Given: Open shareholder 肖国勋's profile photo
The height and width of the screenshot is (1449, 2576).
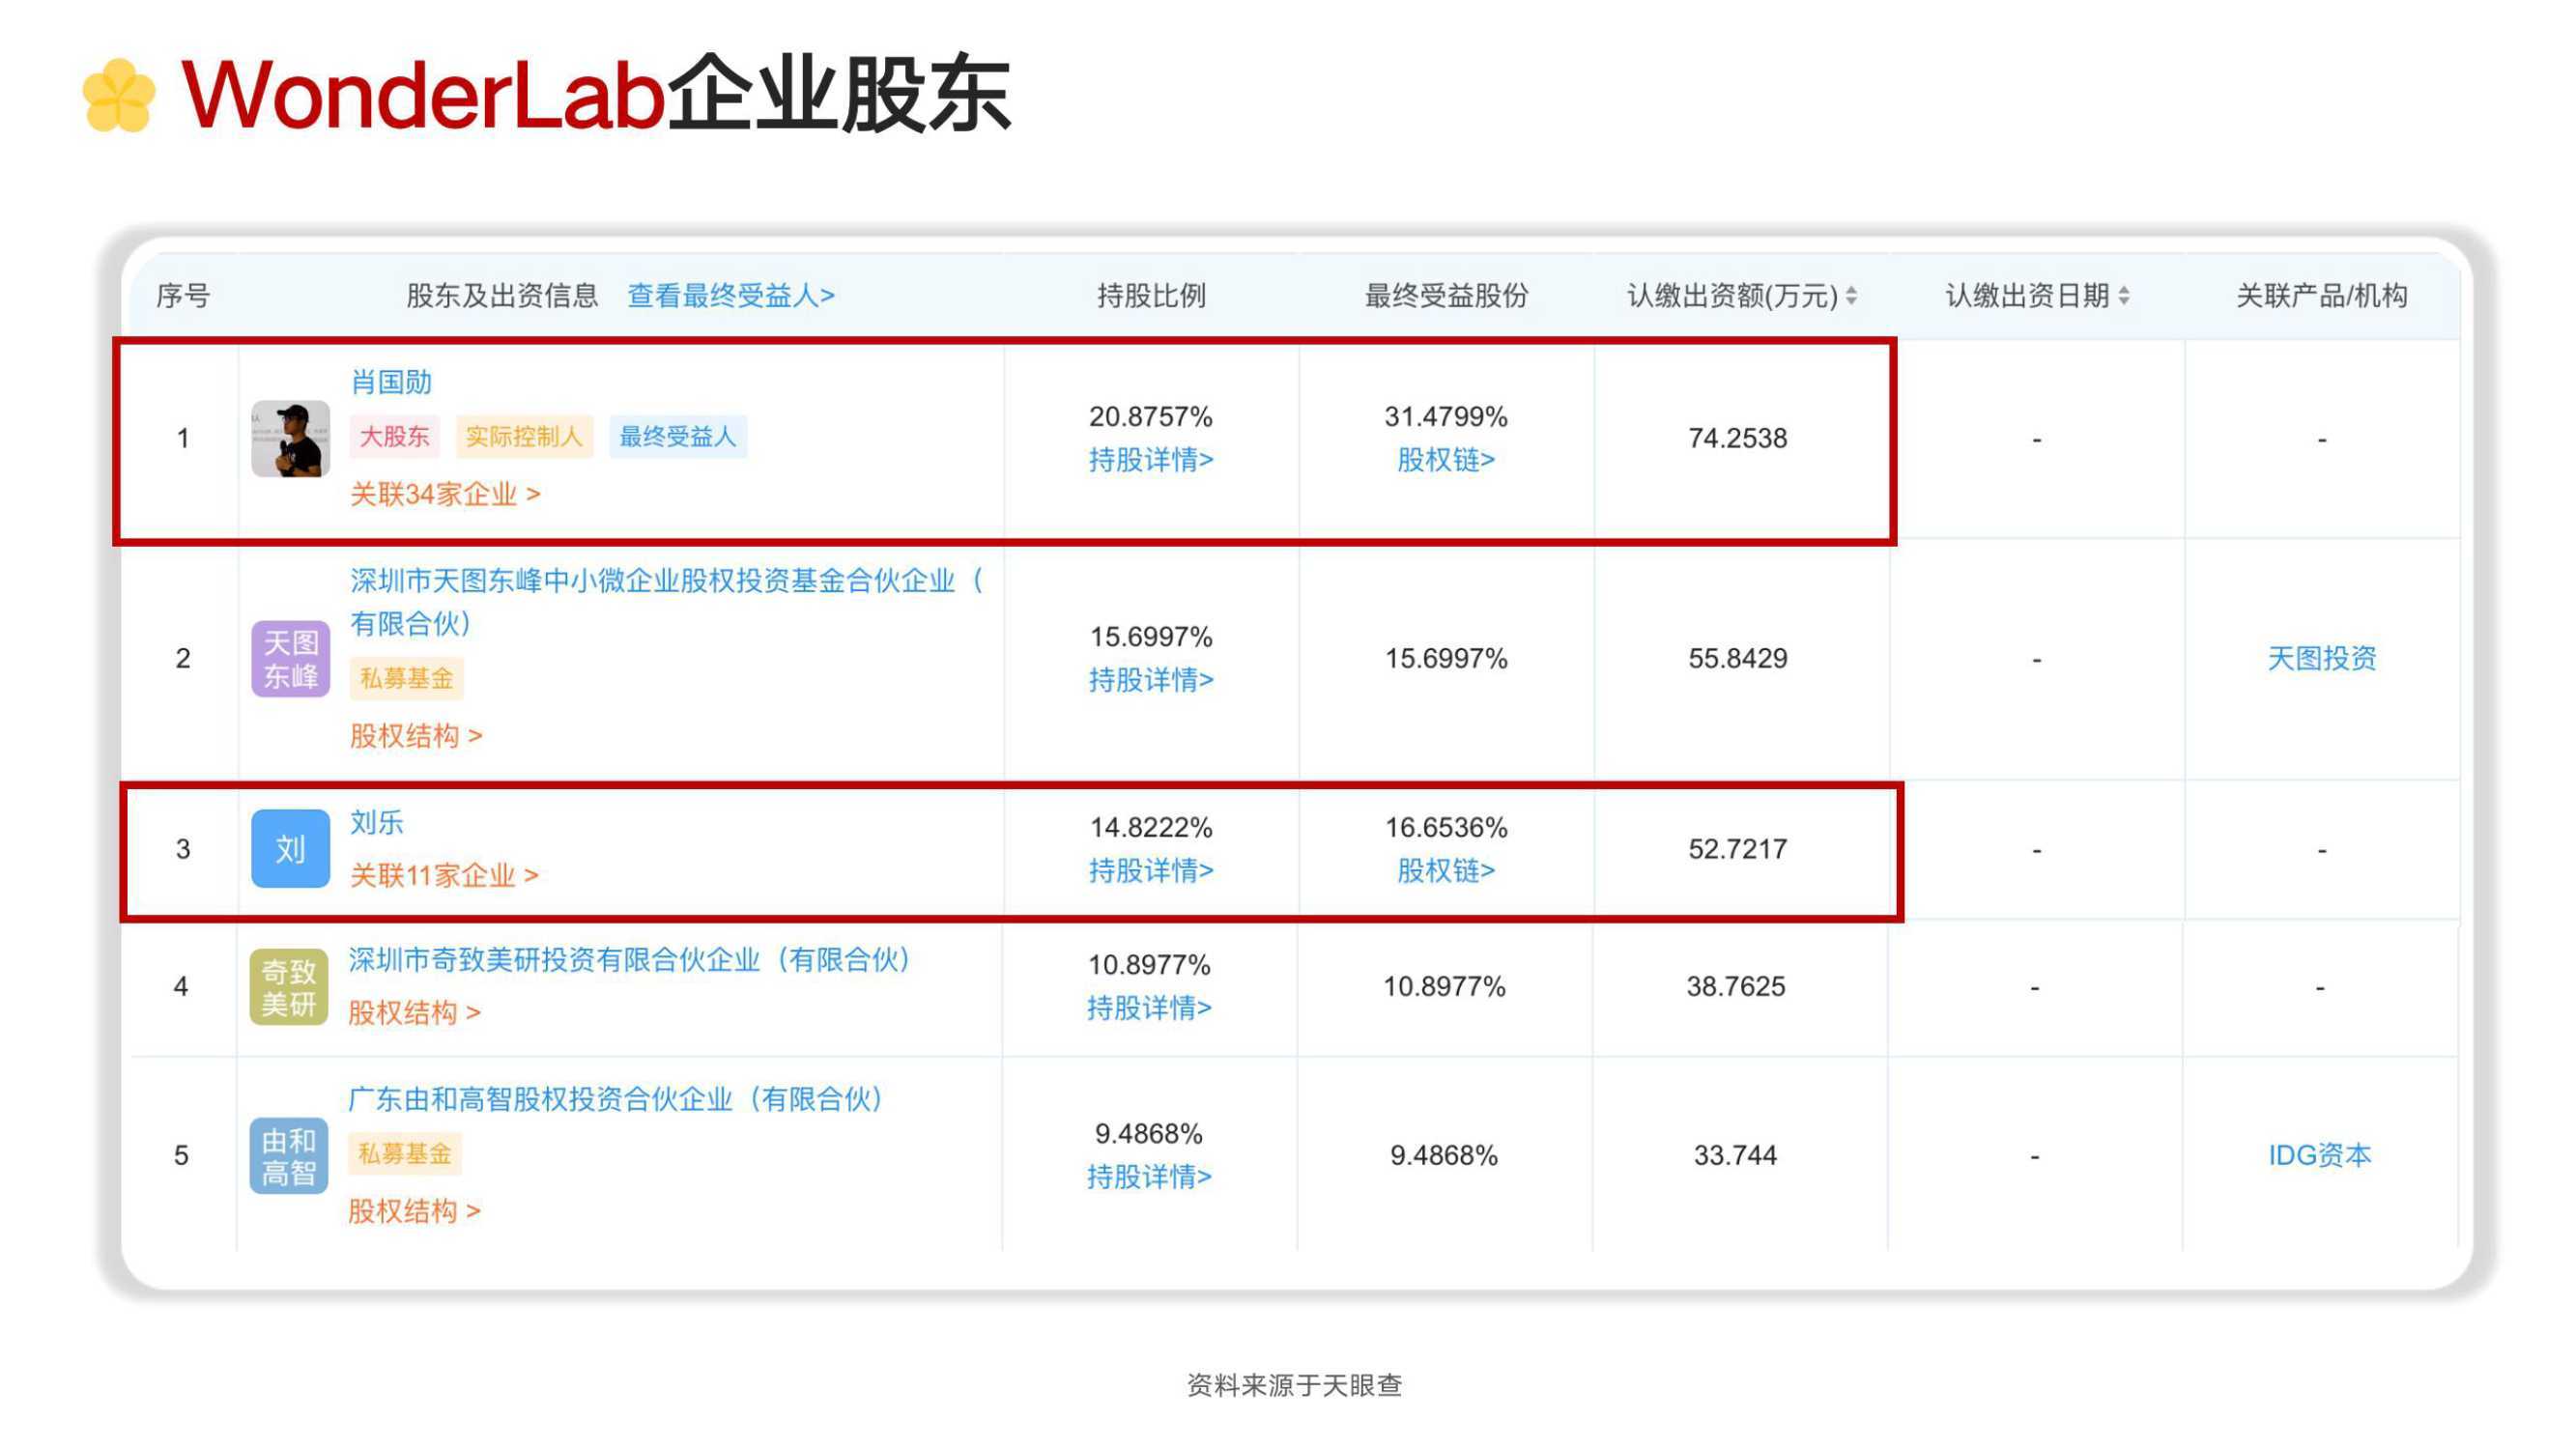Looking at the screenshot, I should [290, 438].
